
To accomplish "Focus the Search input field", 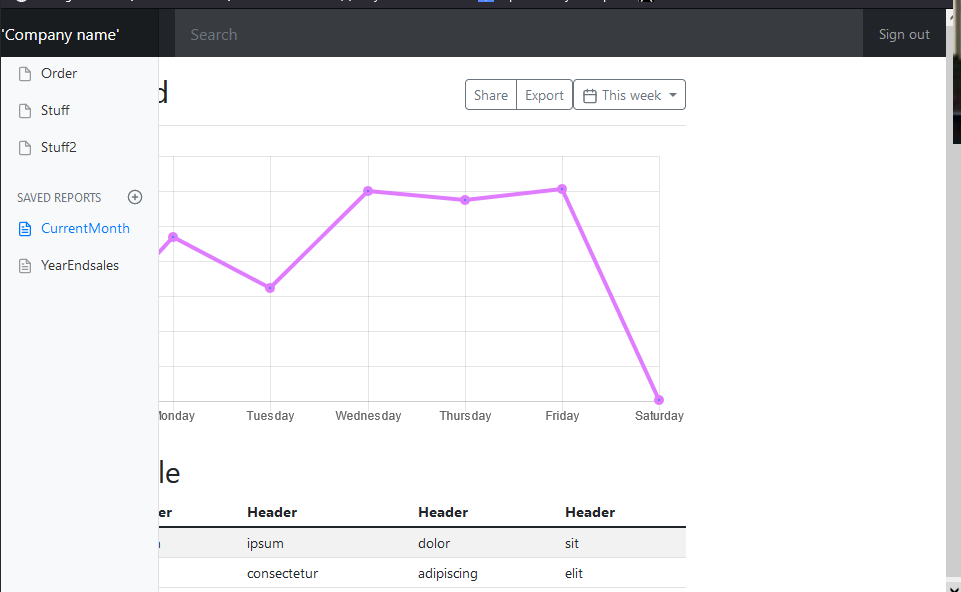I will 519,34.
